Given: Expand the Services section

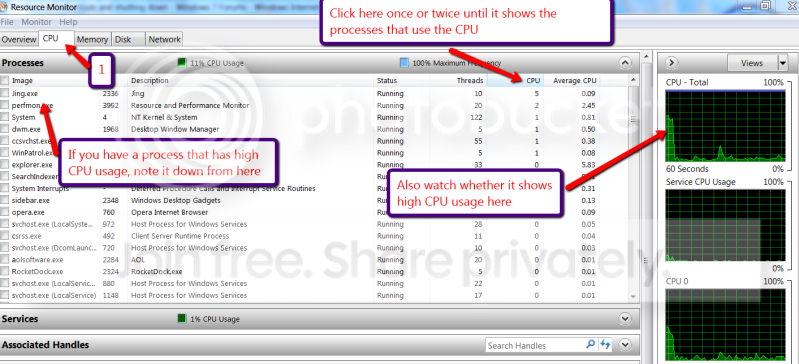Looking at the screenshot, I should [624, 319].
